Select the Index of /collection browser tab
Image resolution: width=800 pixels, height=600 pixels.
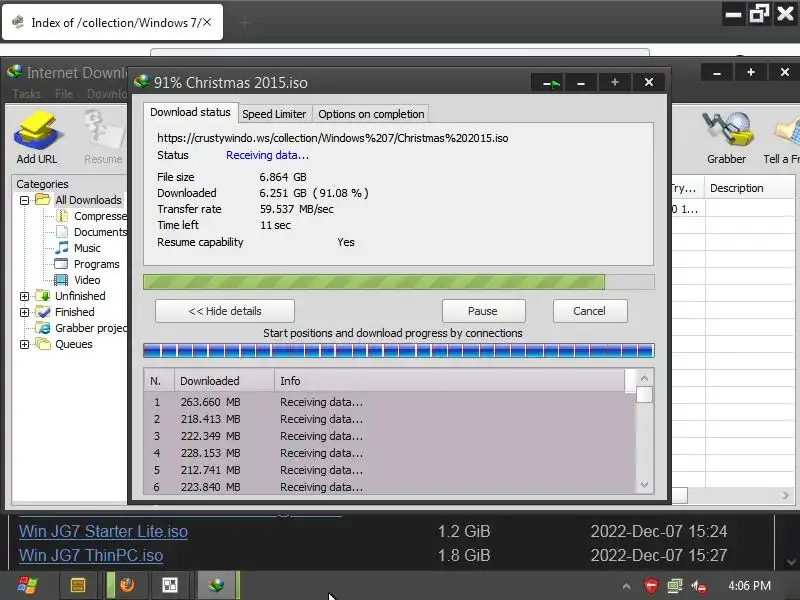point(112,22)
